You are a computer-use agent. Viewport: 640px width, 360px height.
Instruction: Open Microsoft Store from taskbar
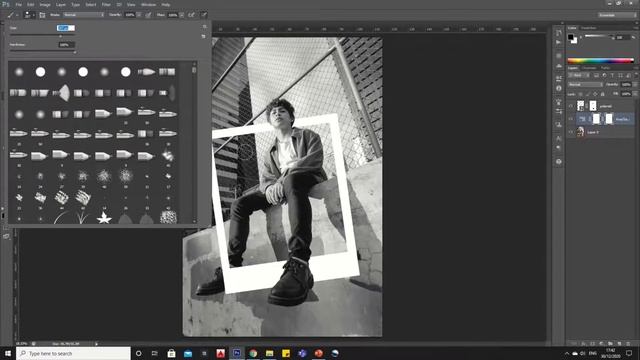[x=171, y=353]
